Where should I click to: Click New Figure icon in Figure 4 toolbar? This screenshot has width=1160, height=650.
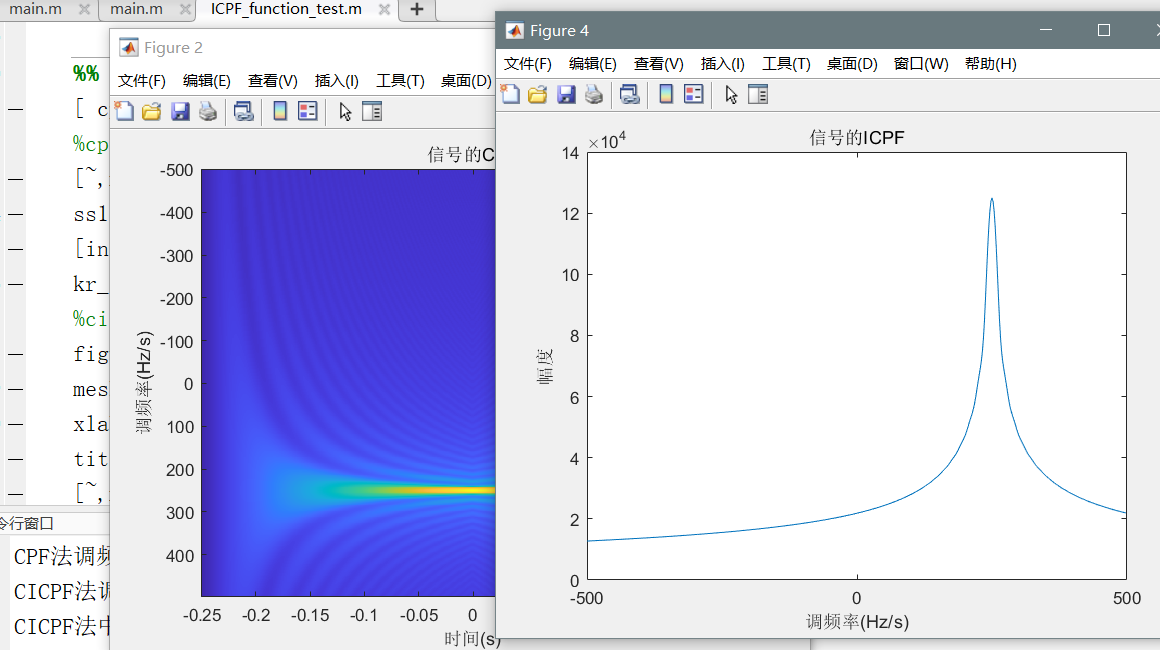(x=510, y=95)
